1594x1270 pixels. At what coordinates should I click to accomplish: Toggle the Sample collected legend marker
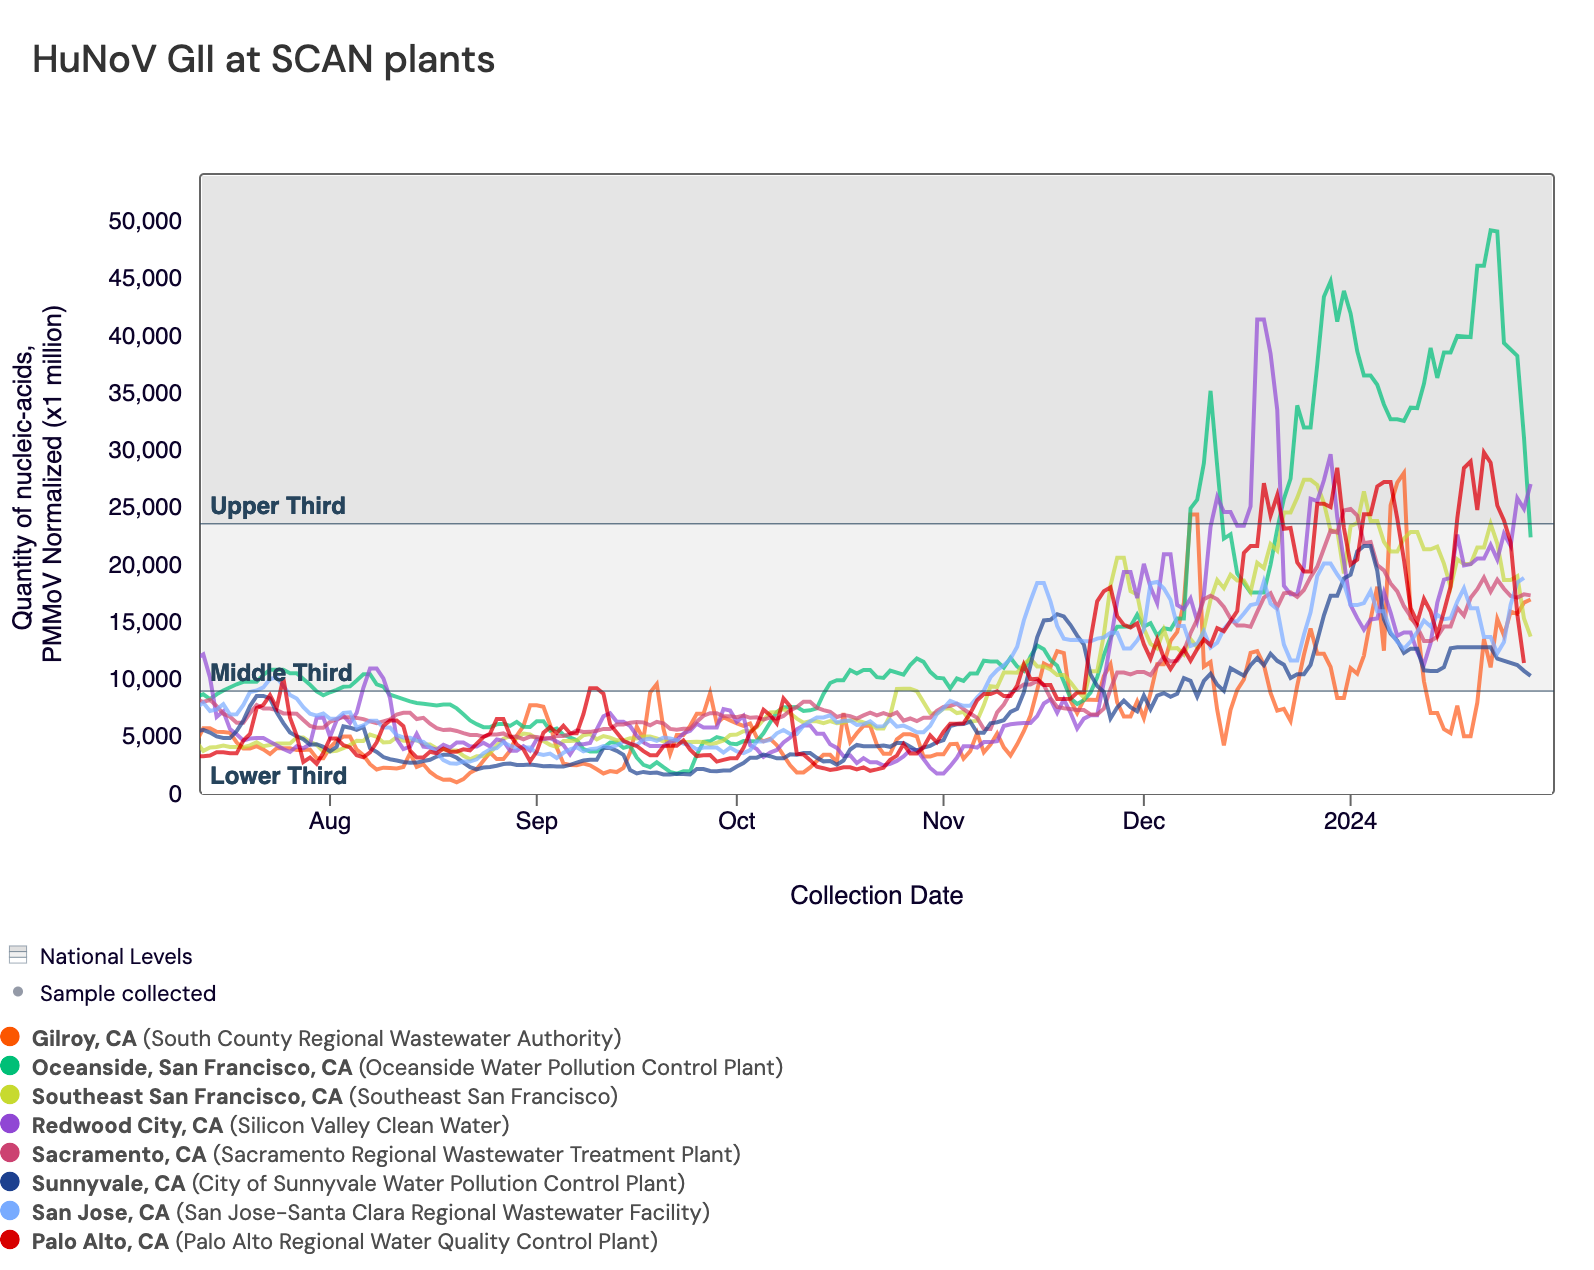coord(17,992)
